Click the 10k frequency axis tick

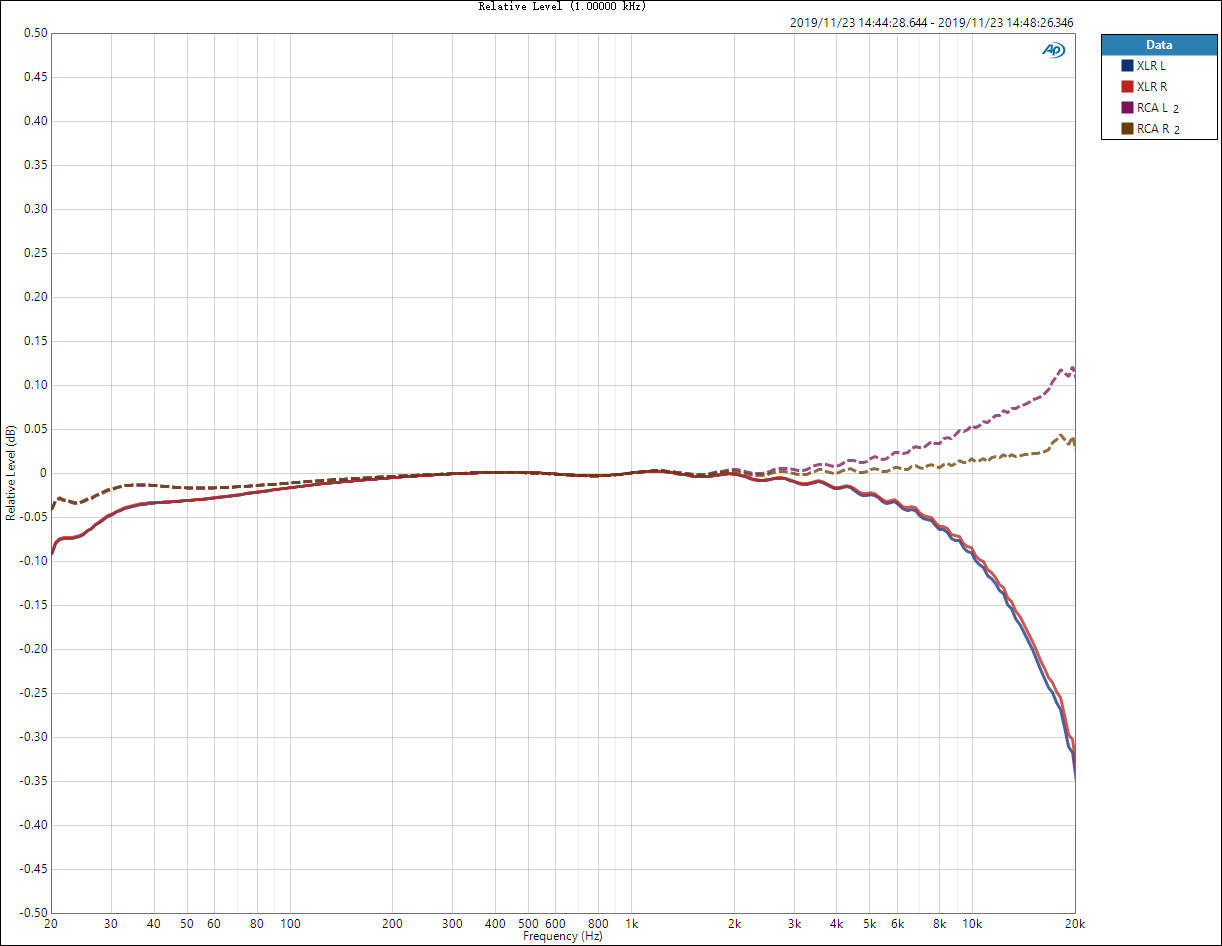tap(972, 923)
